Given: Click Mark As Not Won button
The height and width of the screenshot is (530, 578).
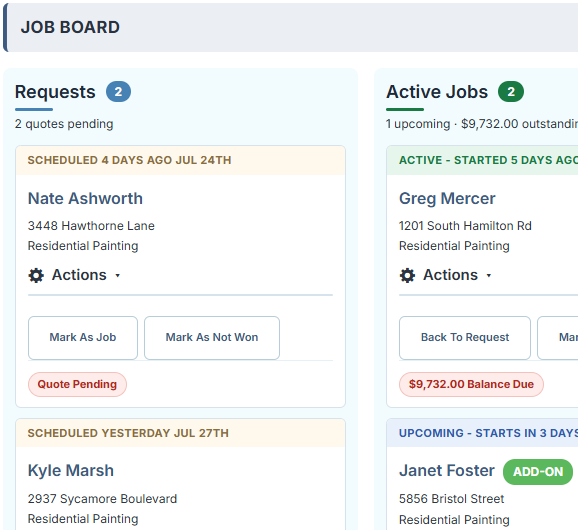Looking at the screenshot, I should point(212,338).
